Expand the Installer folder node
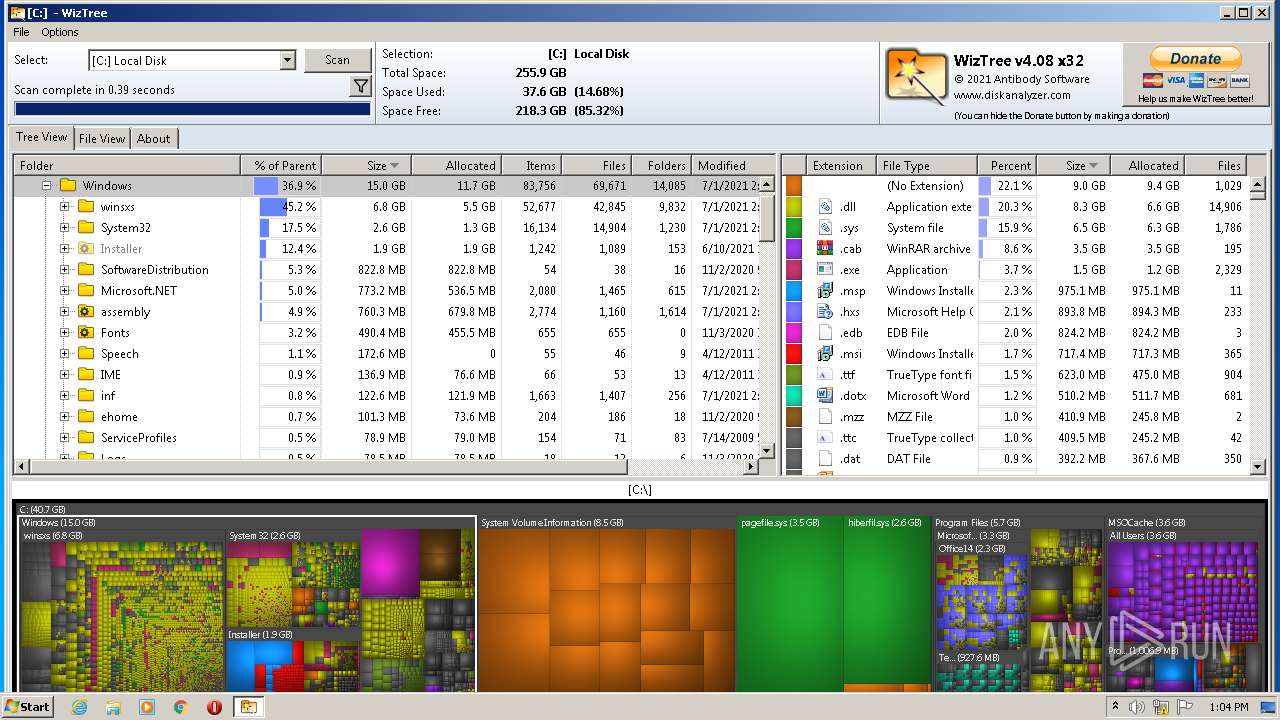The height and width of the screenshot is (720, 1280). click(x=65, y=249)
